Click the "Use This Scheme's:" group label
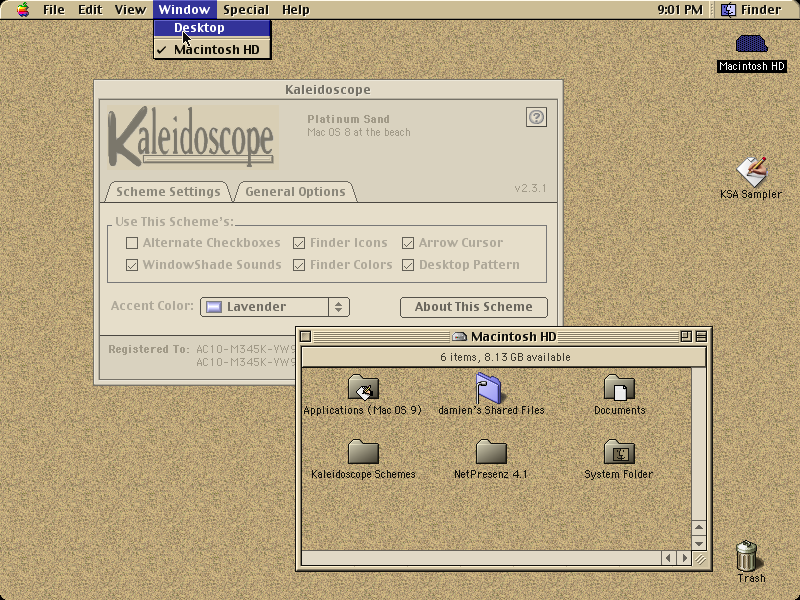This screenshot has width=800, height=600. (x=174, y=222)
